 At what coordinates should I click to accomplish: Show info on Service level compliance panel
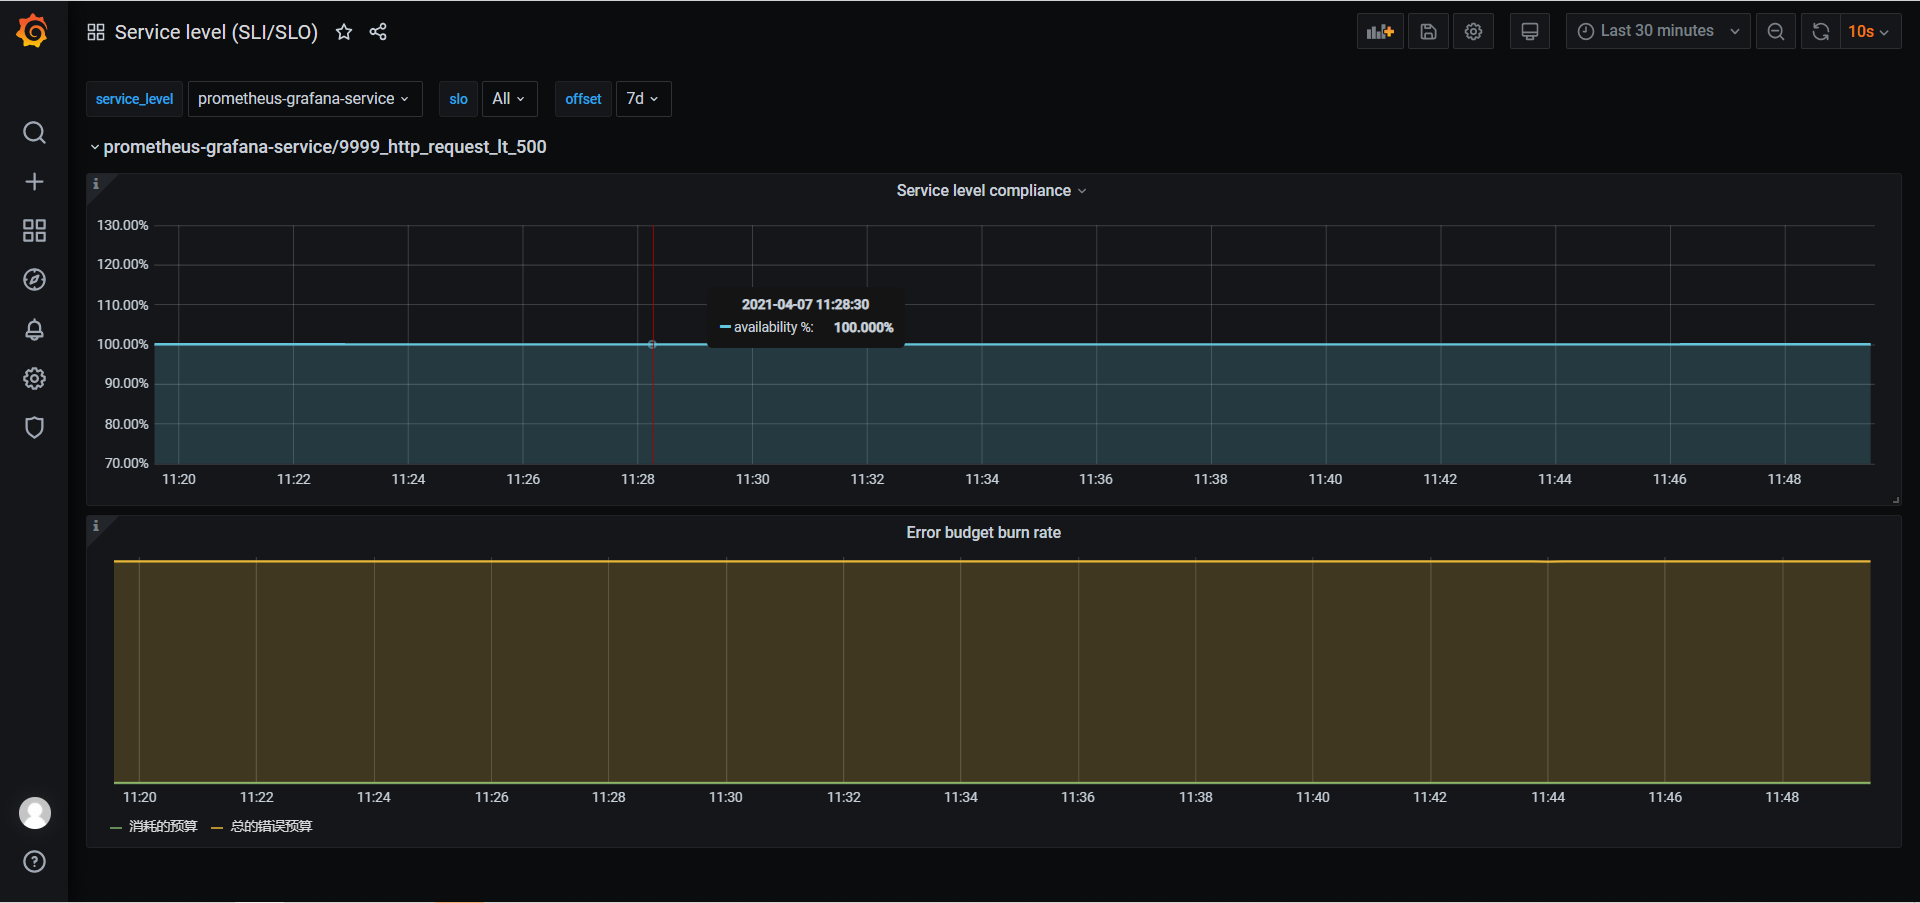tap(96, 184)
